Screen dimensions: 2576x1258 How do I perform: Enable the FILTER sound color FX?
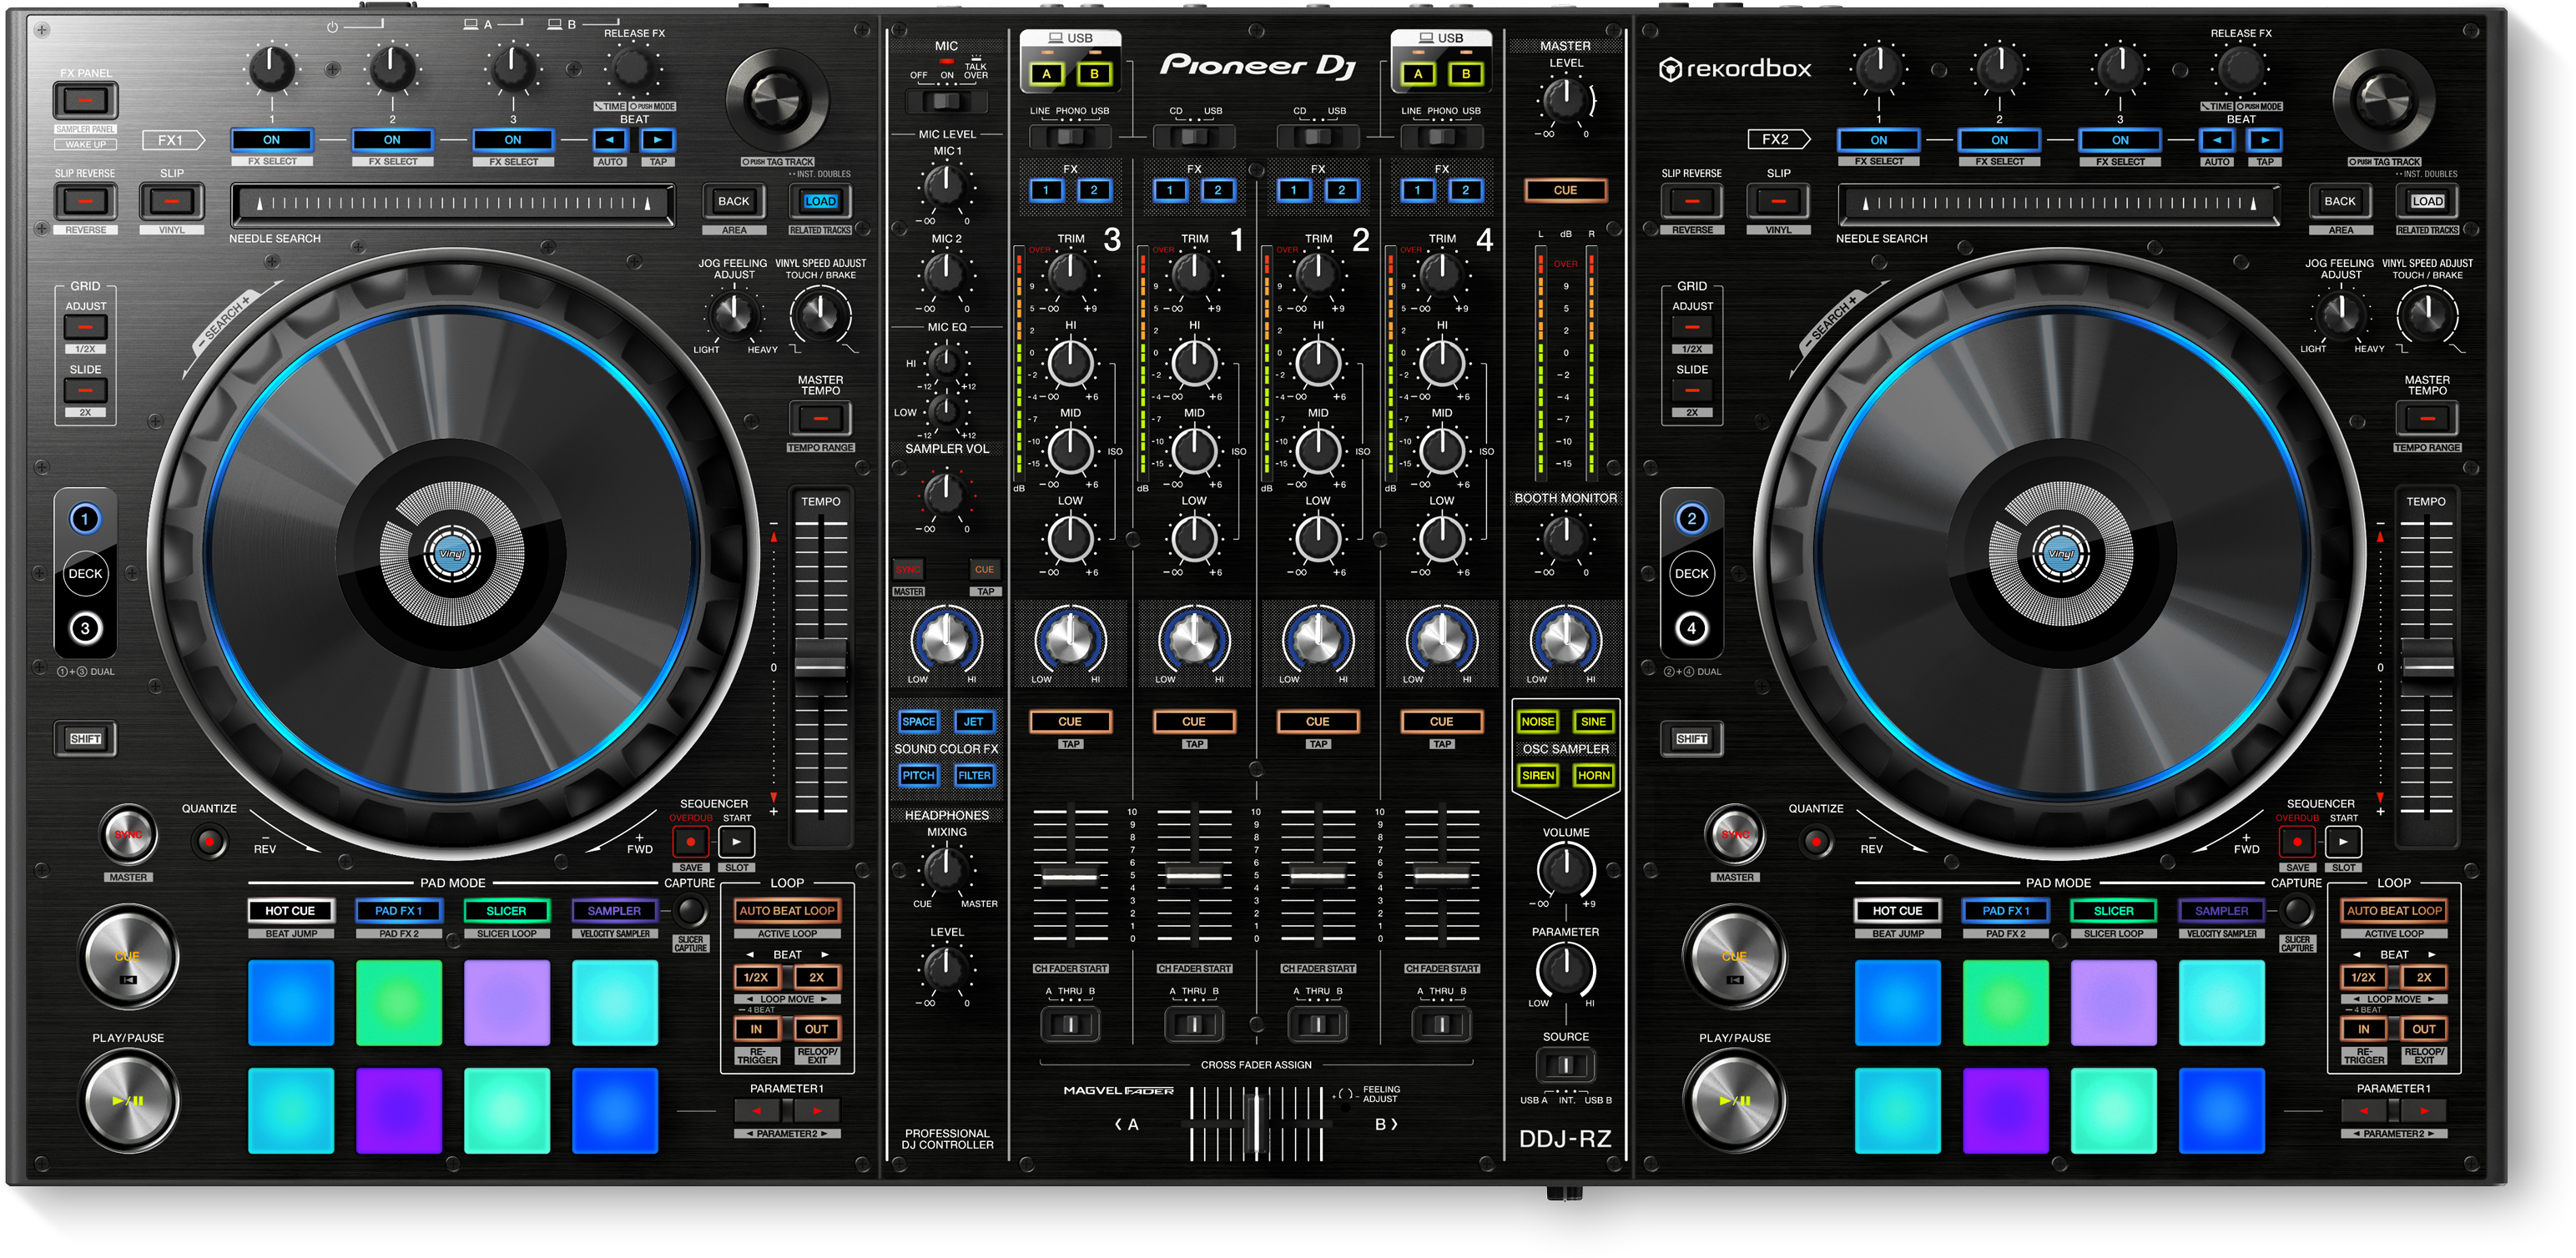[x=973, y=775]
